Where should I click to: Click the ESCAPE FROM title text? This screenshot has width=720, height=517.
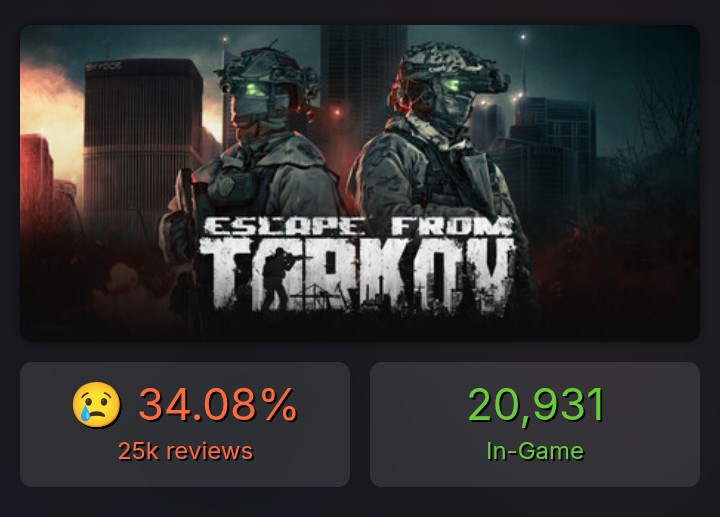click(x=358, y=227)
